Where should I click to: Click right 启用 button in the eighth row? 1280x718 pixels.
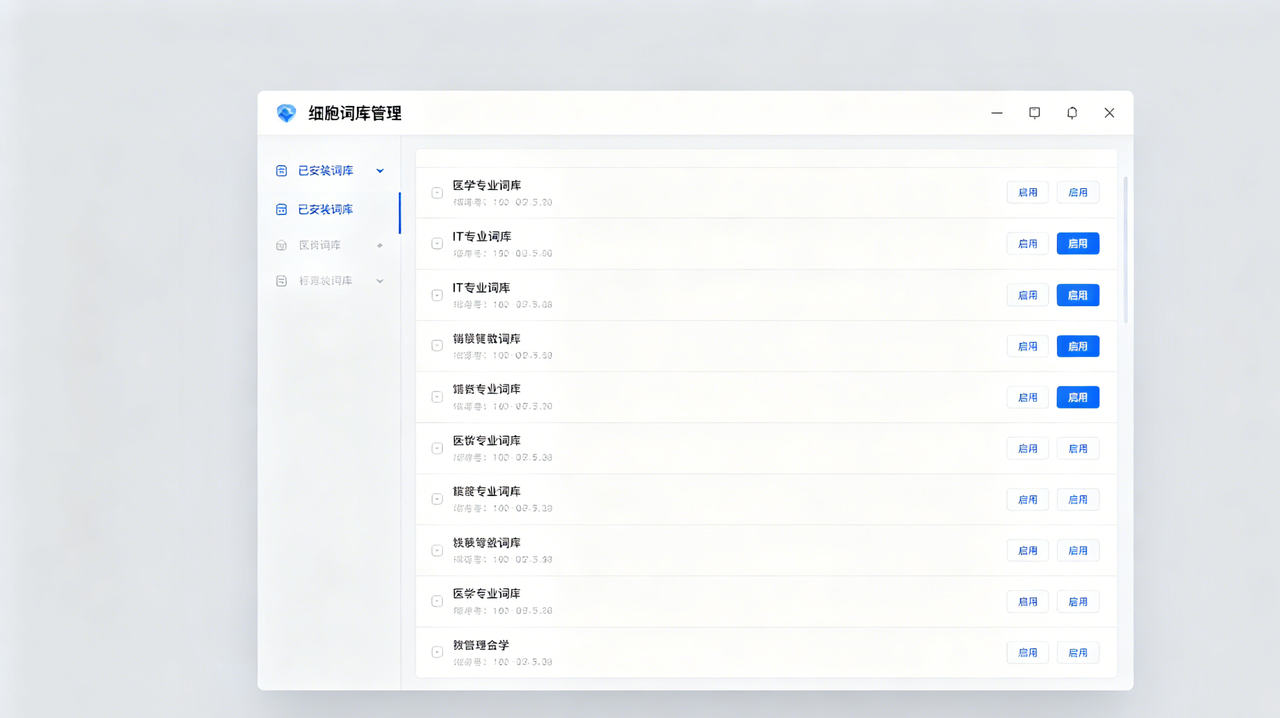click(1078, 550)
